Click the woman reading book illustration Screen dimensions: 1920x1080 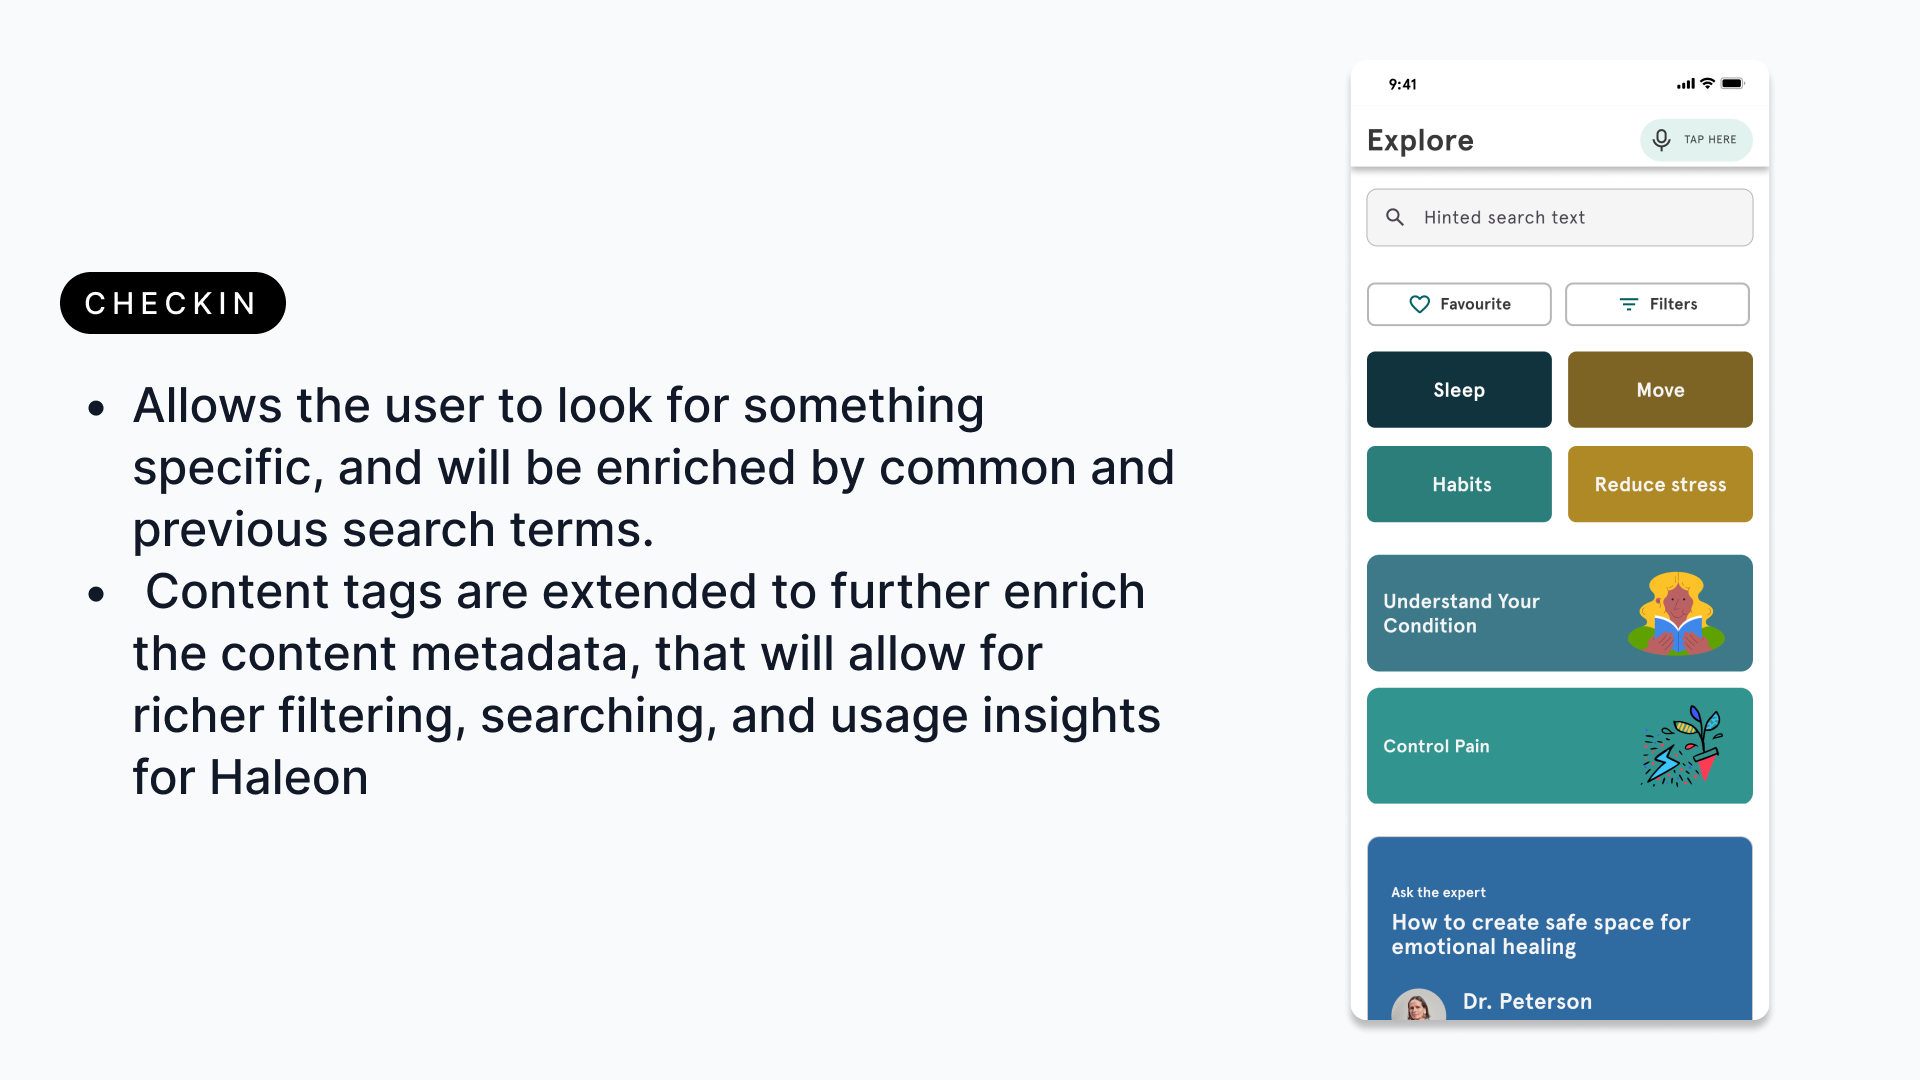point(1677,613)
